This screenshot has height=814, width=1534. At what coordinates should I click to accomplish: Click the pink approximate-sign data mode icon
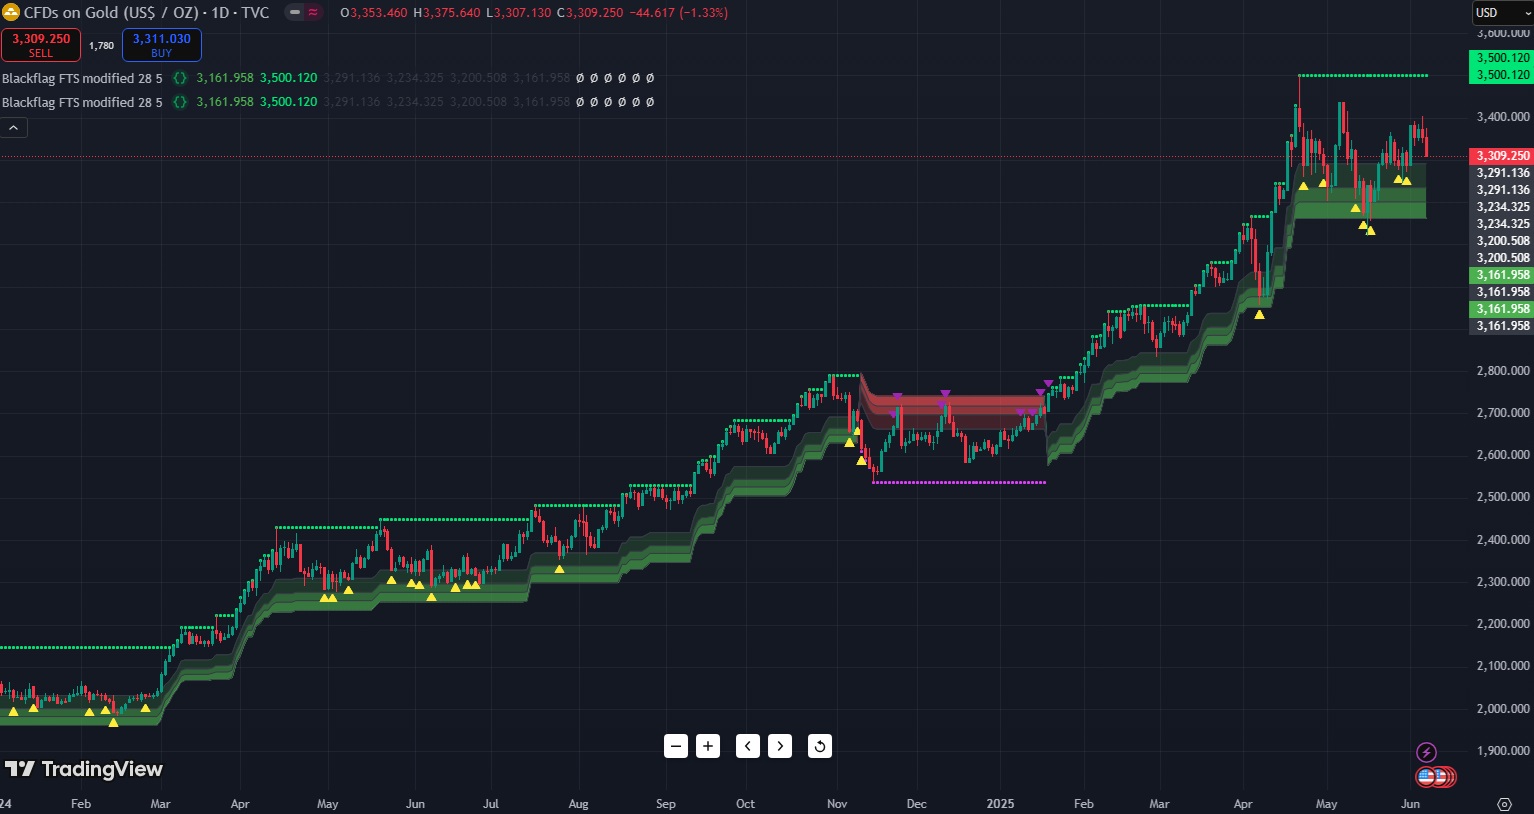click(313, 13)
